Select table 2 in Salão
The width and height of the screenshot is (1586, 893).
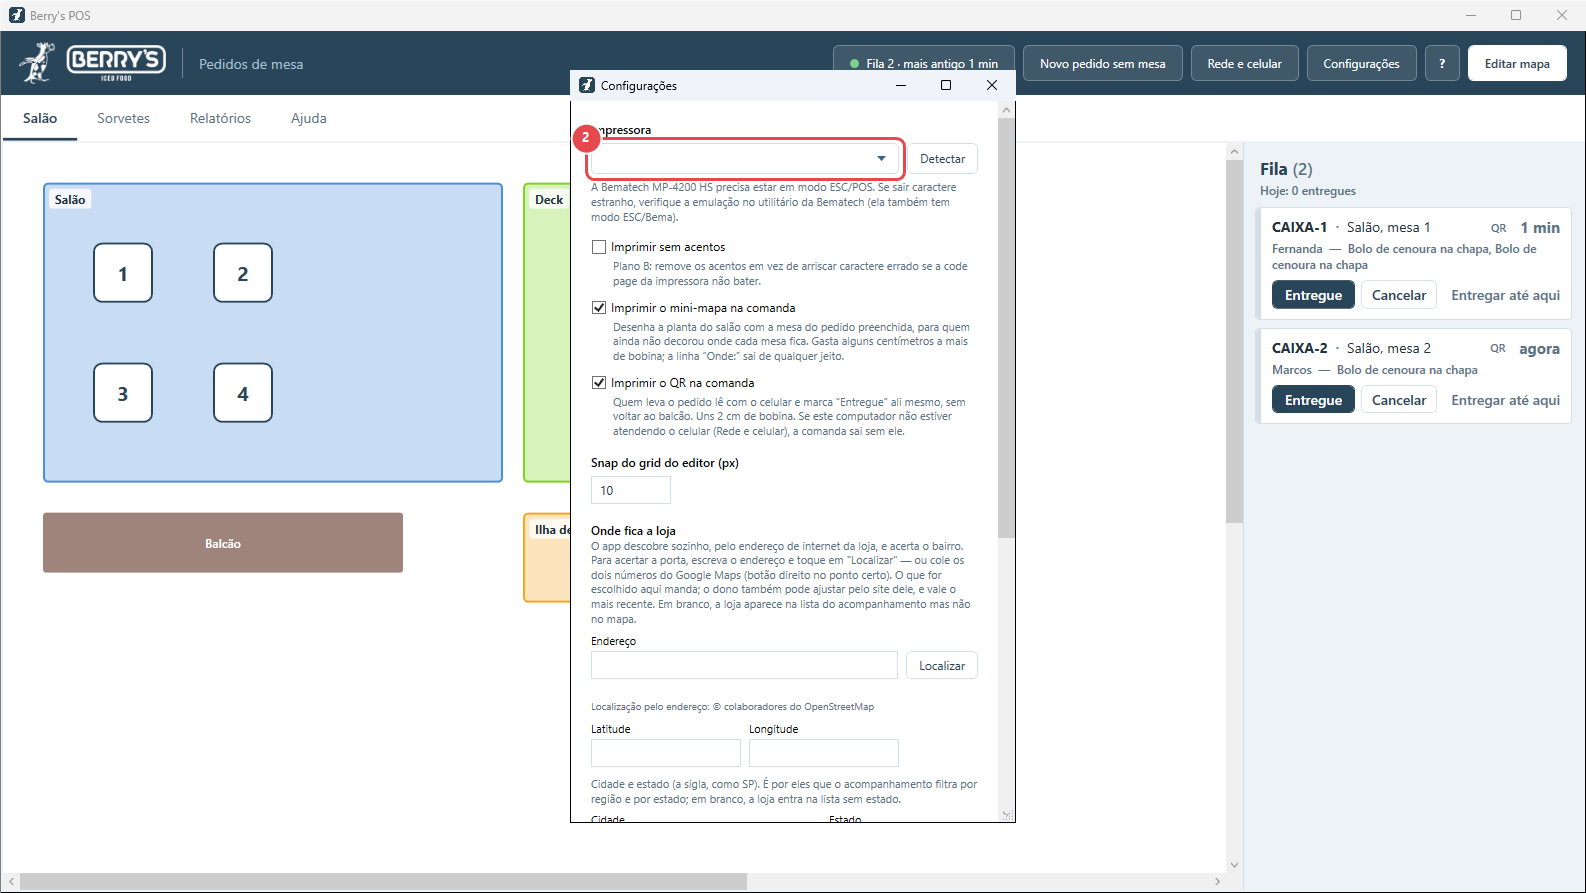coord(243,273)
